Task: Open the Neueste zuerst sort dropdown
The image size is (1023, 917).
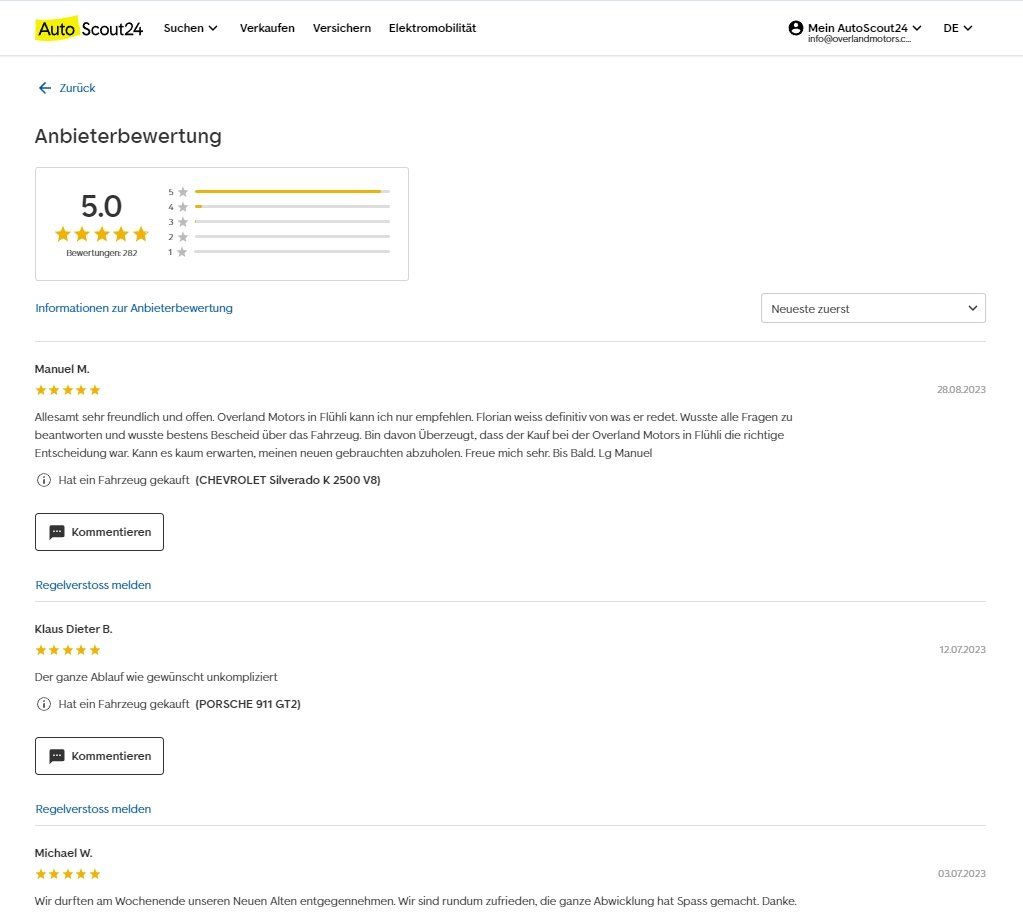Action: click(873, 308)
